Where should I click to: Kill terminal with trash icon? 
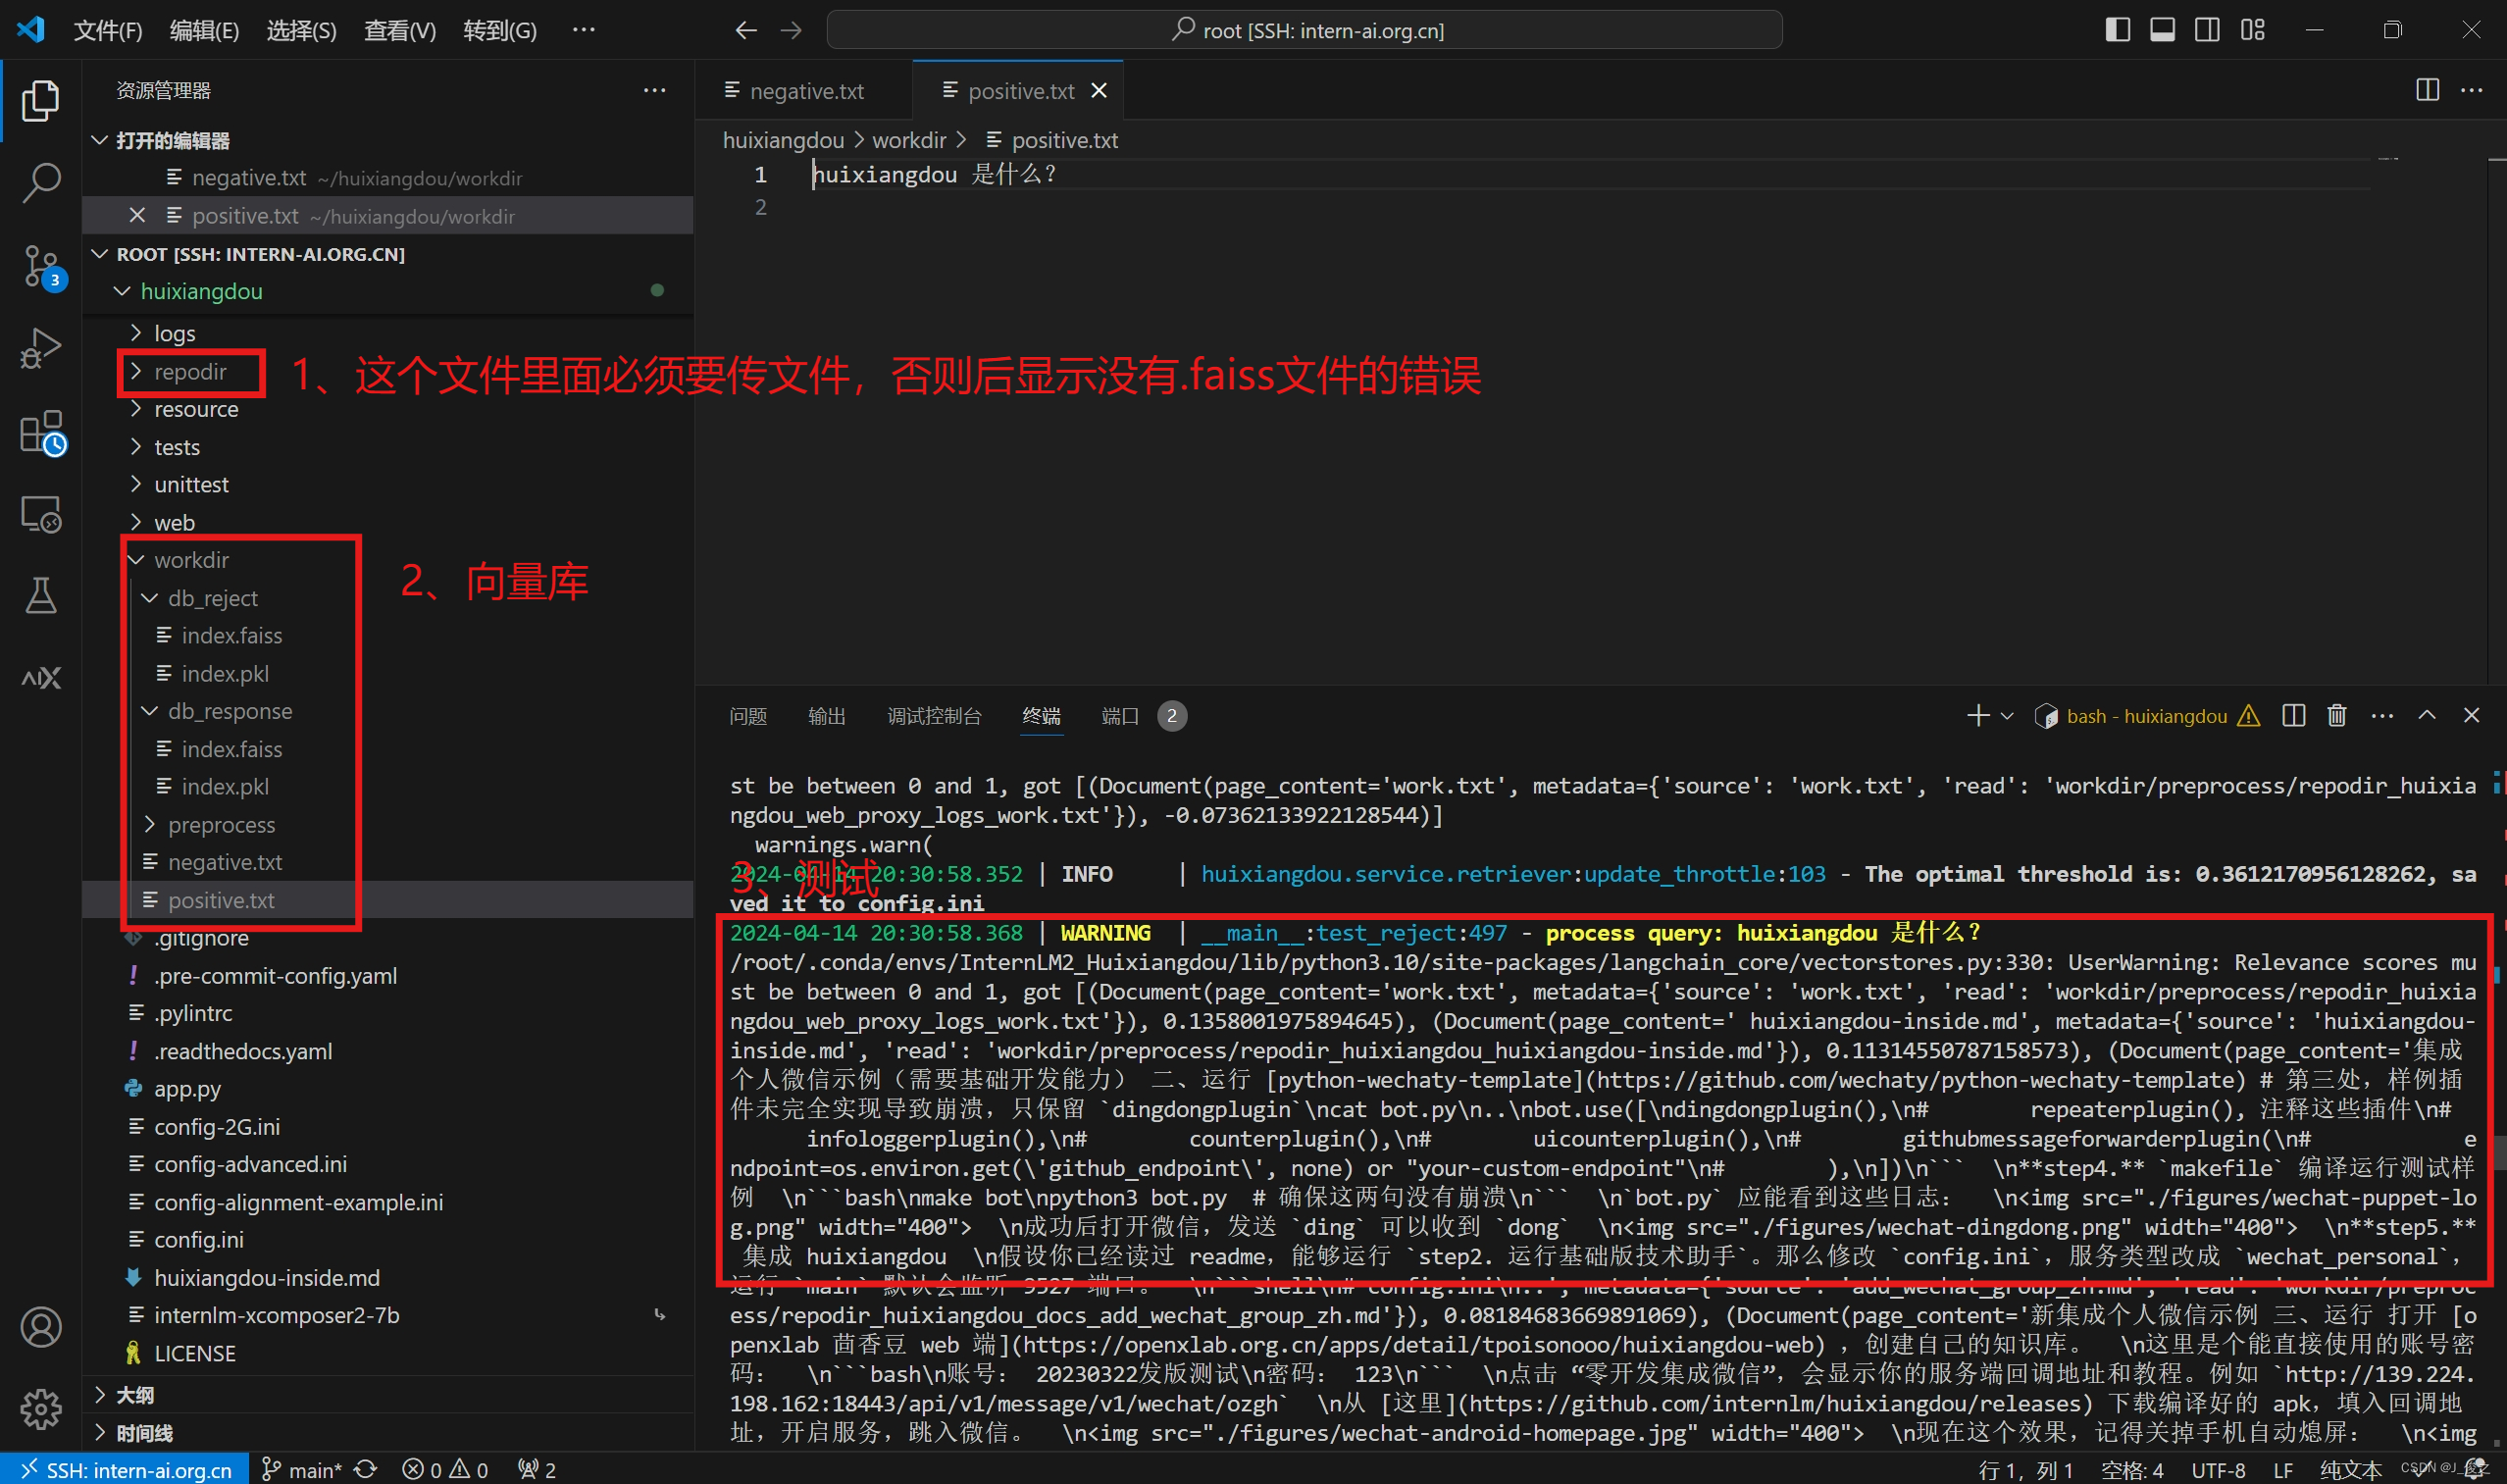[x=2337, y=716]
